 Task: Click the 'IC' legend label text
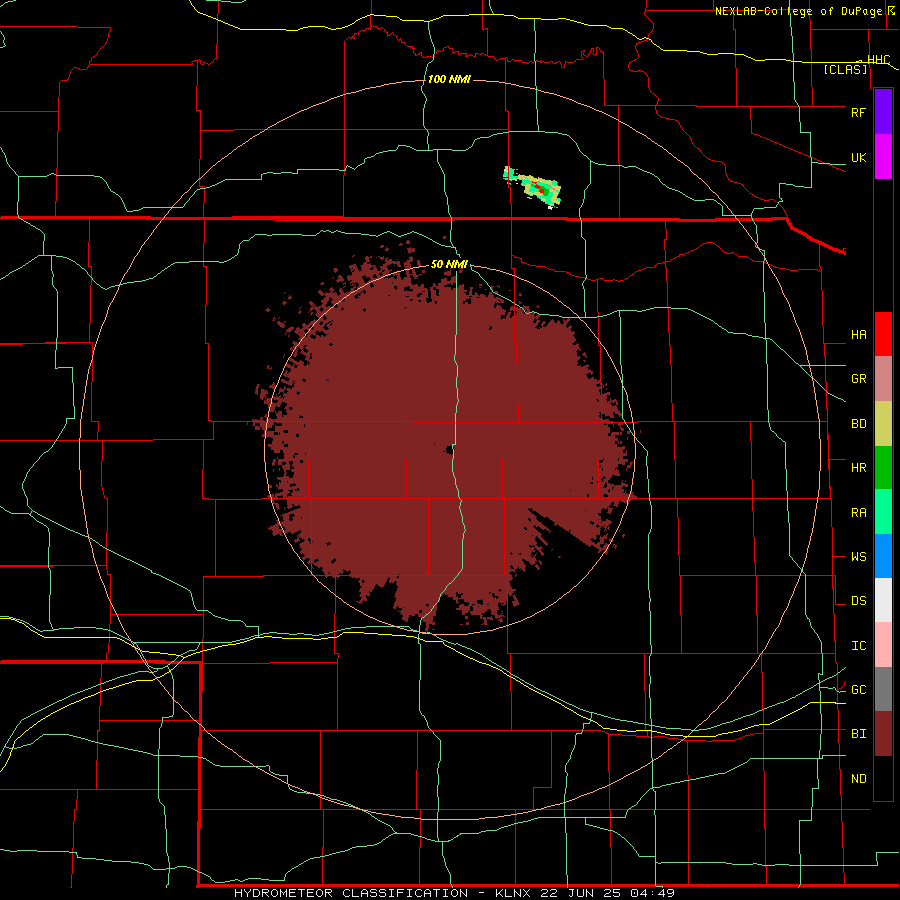858,646
